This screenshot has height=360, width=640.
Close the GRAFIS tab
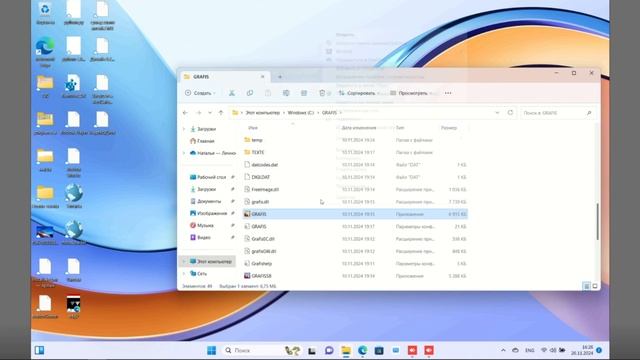262,77
